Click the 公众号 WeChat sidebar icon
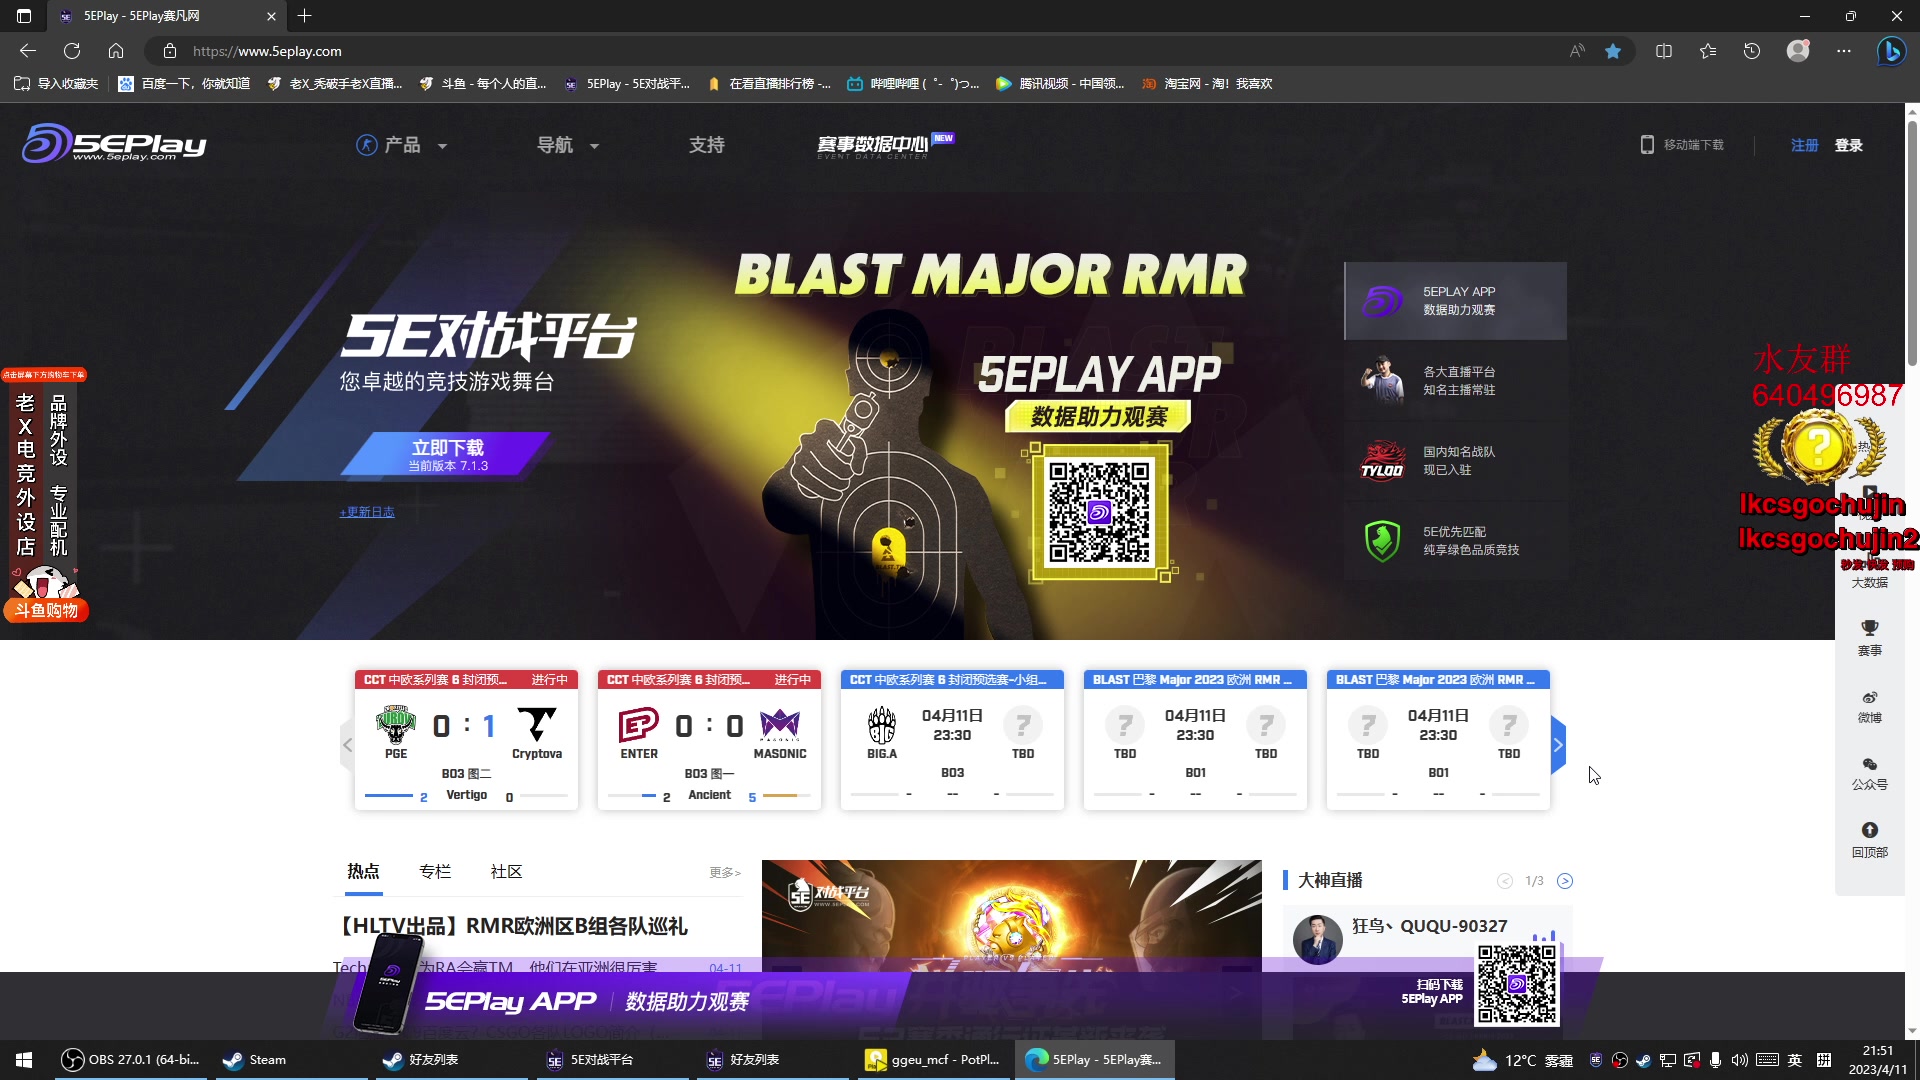 coord(1869,774)
